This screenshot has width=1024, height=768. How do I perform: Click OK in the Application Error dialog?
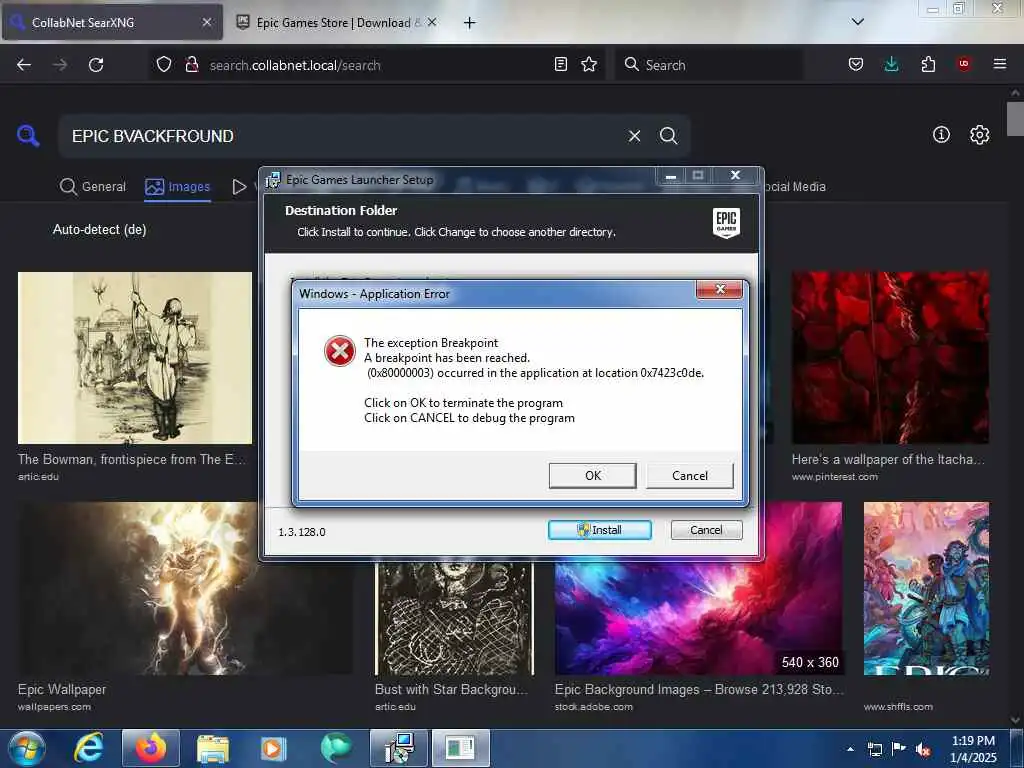[592, 475]
